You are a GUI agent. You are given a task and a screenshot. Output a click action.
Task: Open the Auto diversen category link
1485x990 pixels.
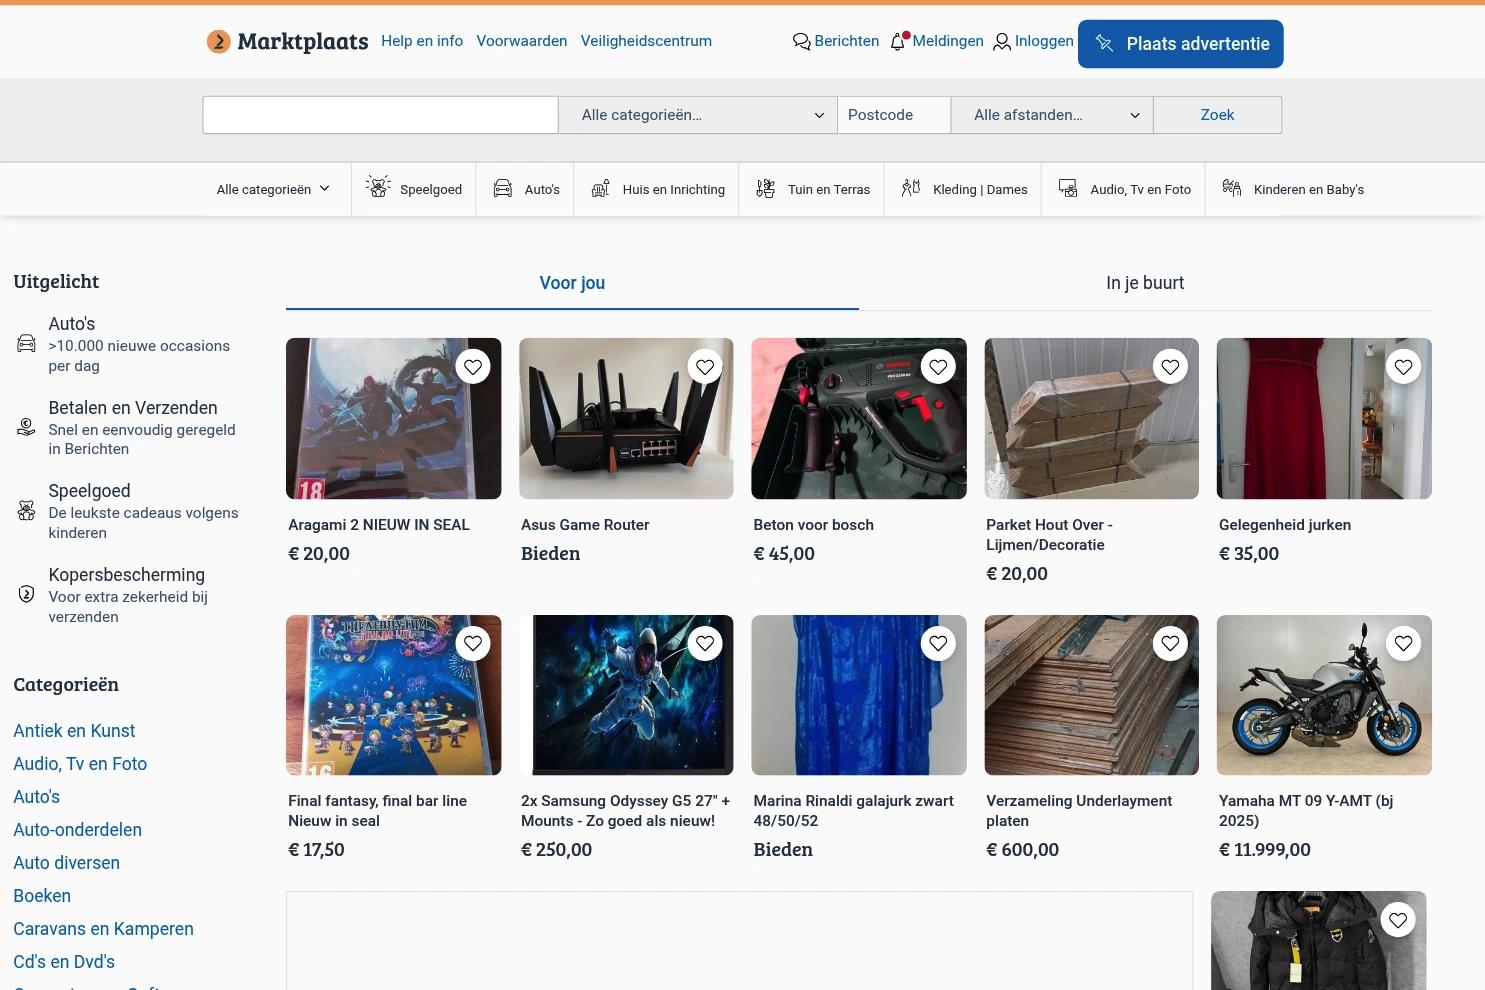pos(66,863)
